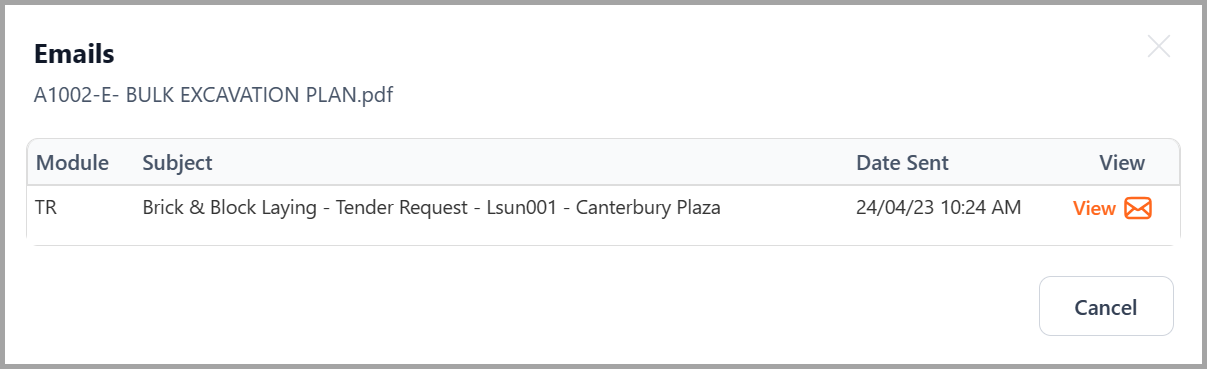Click the Date Sent column header

point(903,162)
